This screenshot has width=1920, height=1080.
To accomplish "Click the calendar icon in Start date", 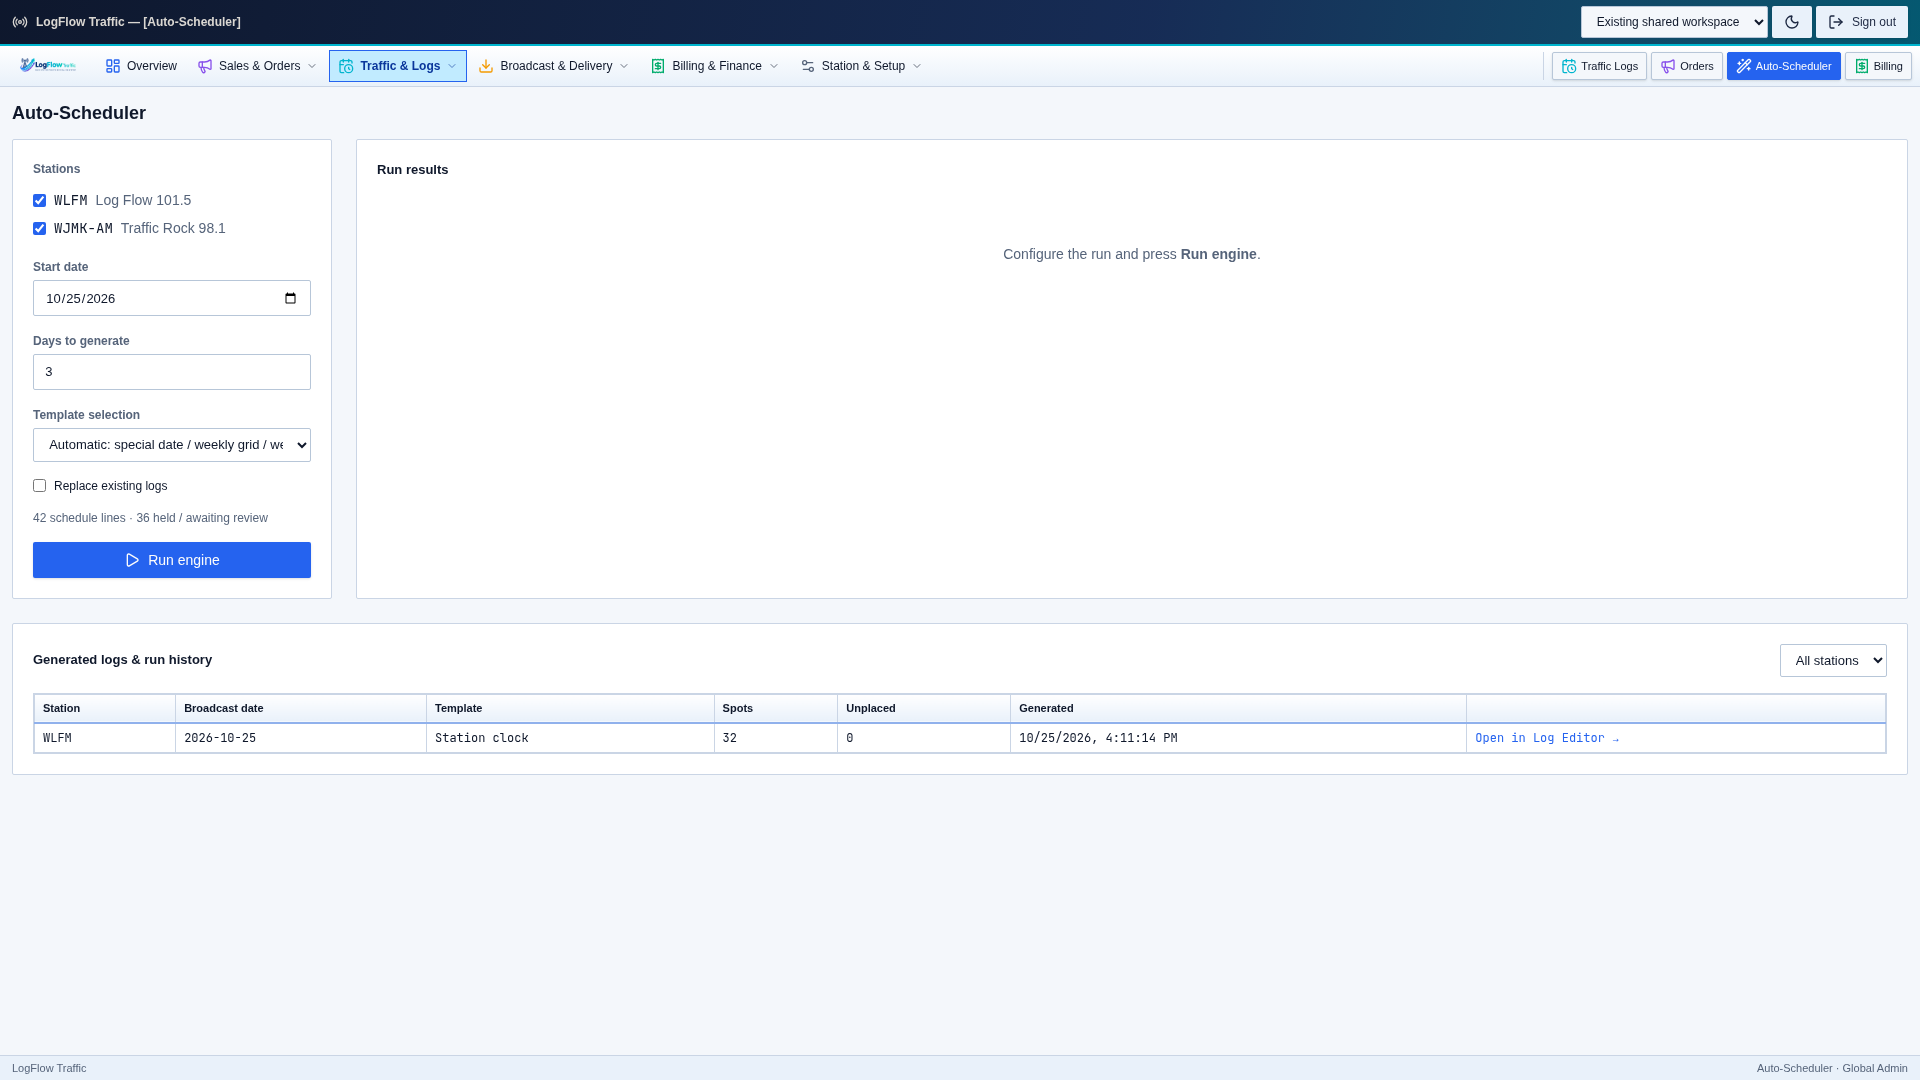I will coord(291,298).
